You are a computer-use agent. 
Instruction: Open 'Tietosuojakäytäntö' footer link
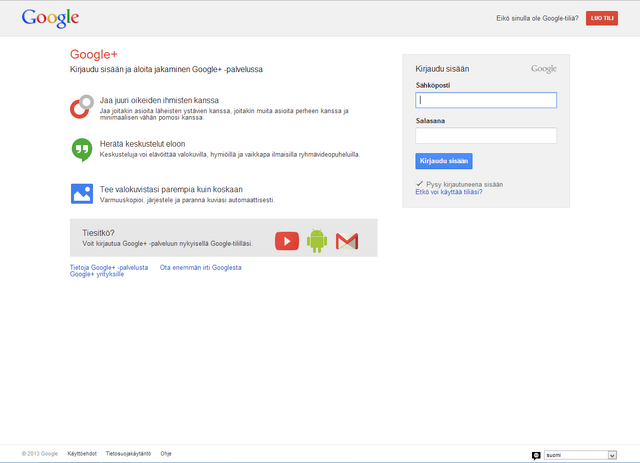(128, 454)
